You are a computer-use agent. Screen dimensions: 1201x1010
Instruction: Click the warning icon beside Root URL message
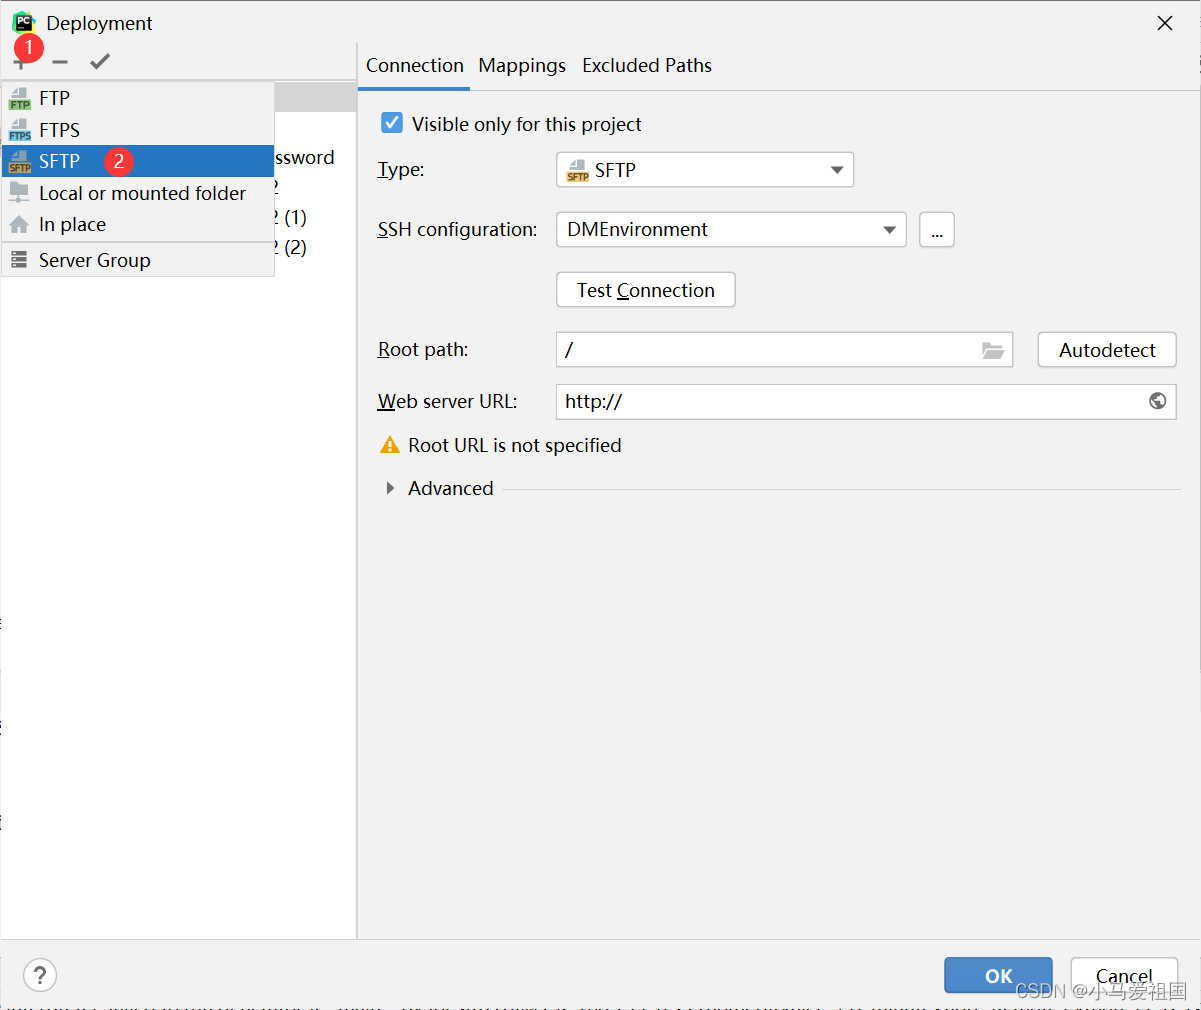[x=390, y=445]
